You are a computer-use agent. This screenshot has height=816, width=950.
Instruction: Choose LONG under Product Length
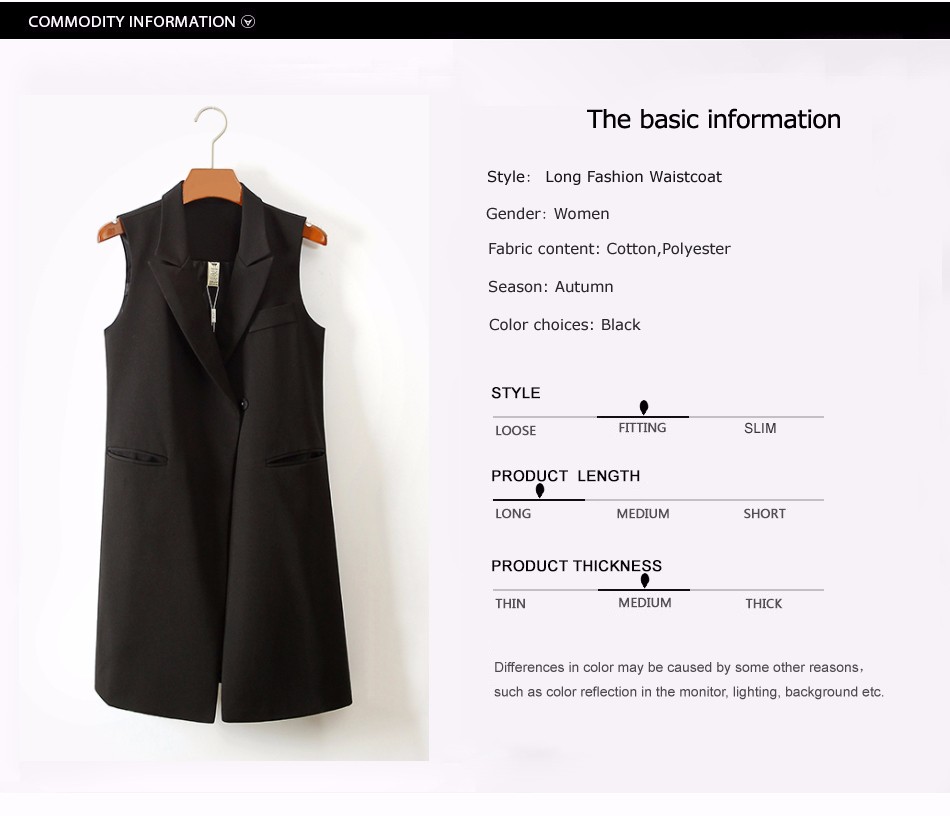(513, 514)
